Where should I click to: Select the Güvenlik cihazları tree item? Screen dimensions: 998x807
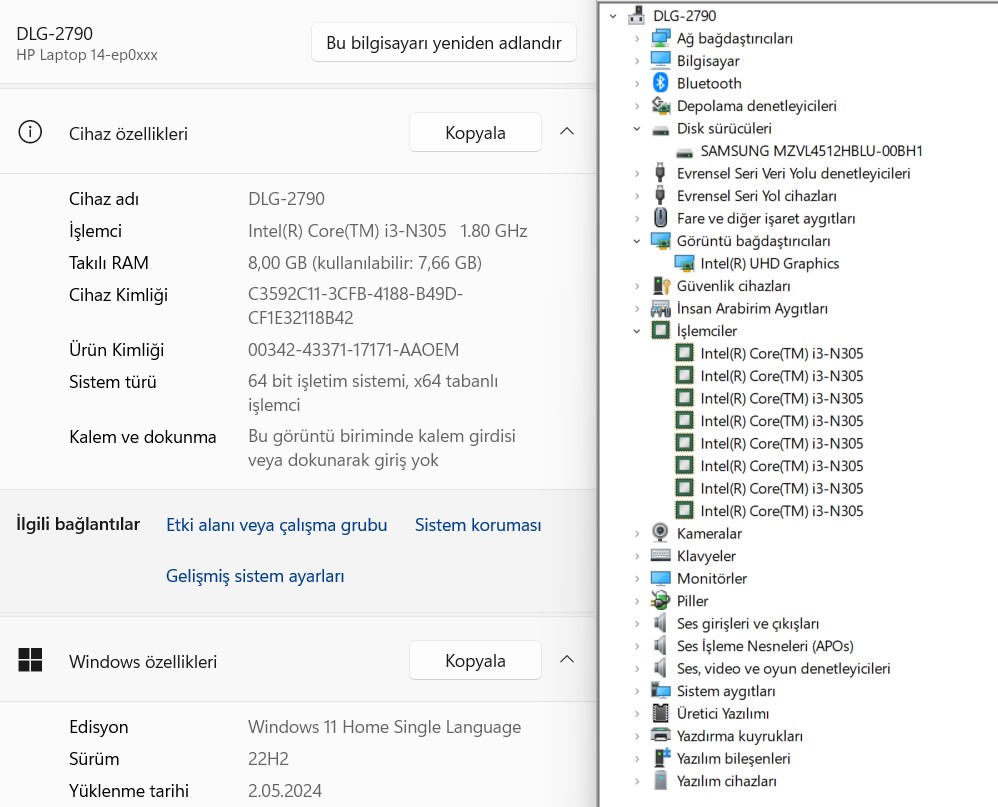click(733, 286)
